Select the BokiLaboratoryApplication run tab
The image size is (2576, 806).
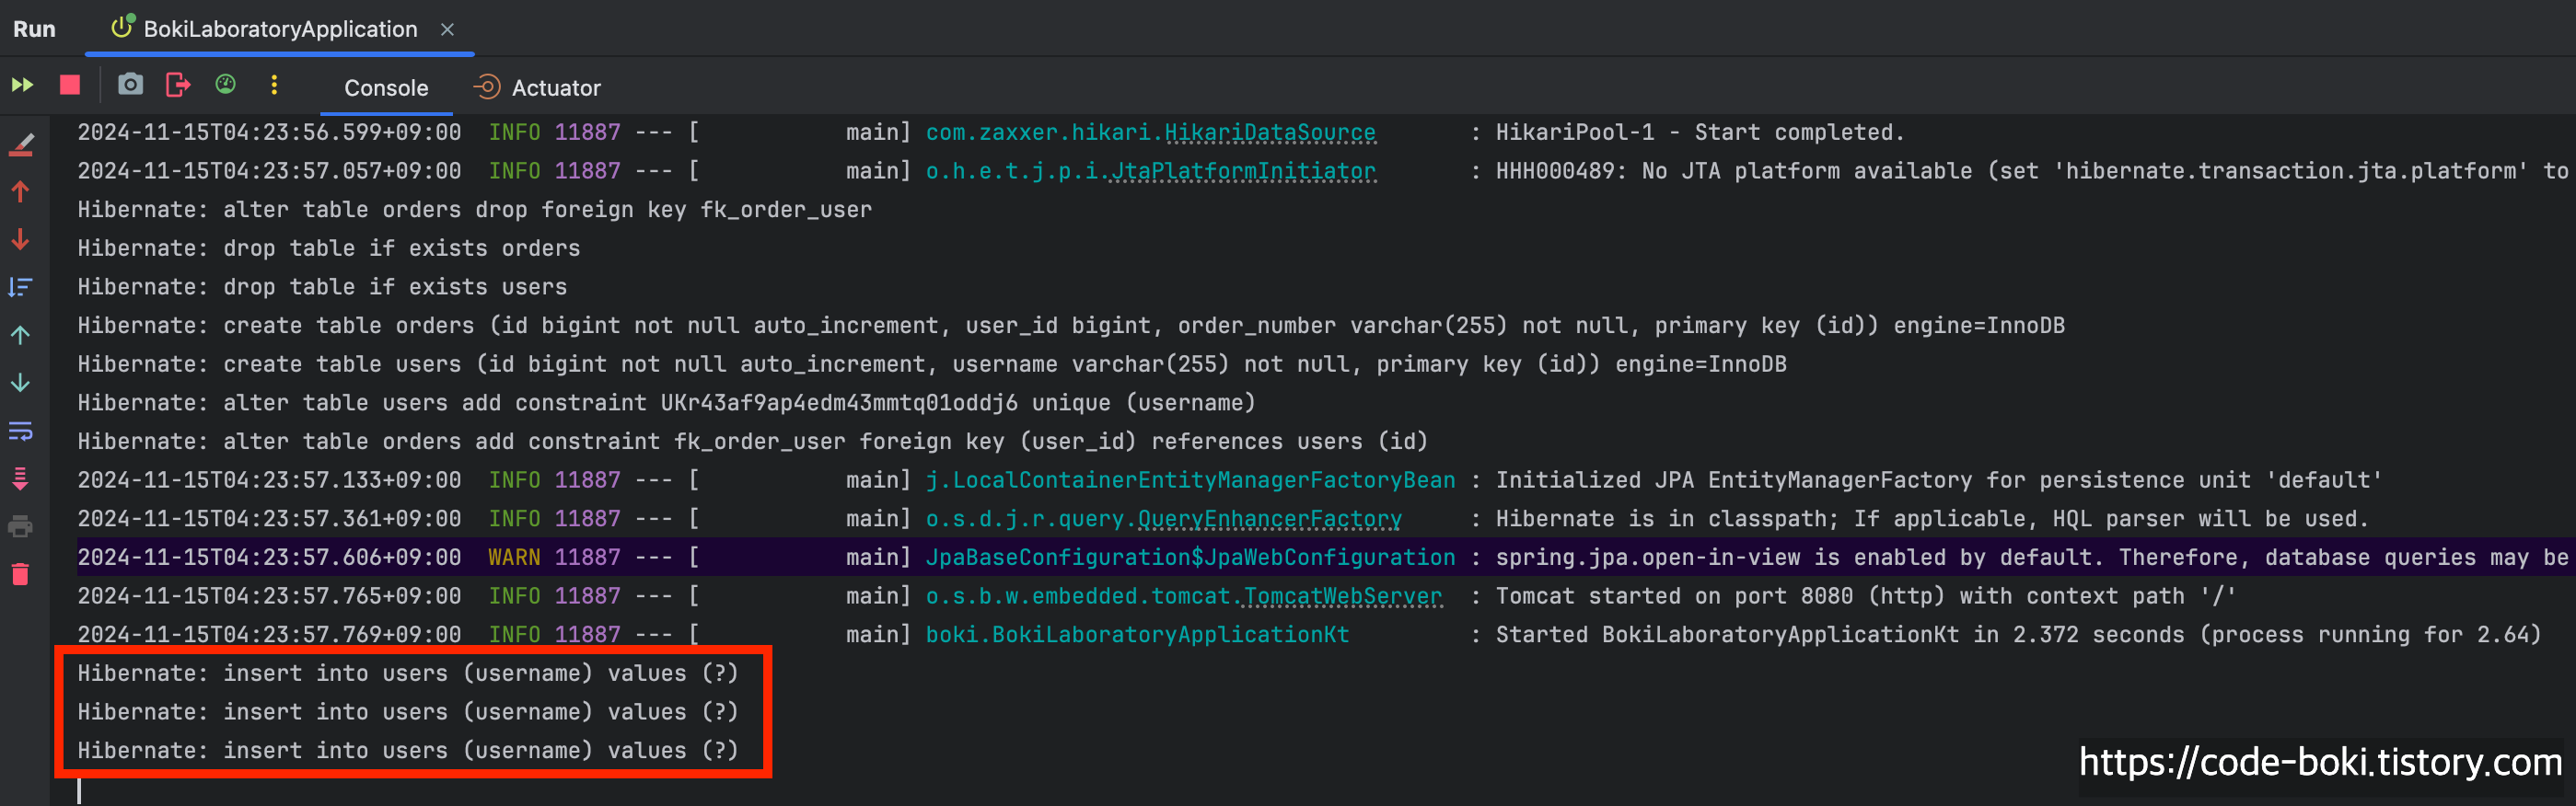(x=280, y=29)
